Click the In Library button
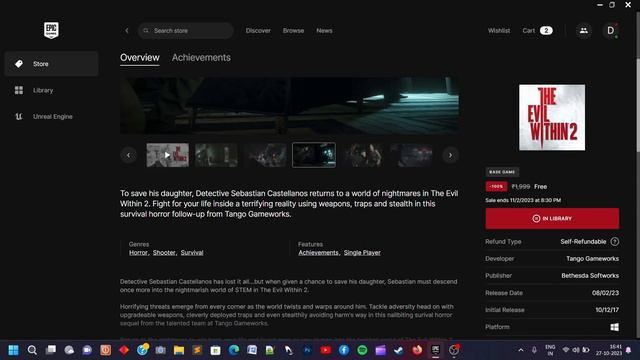 552,218
